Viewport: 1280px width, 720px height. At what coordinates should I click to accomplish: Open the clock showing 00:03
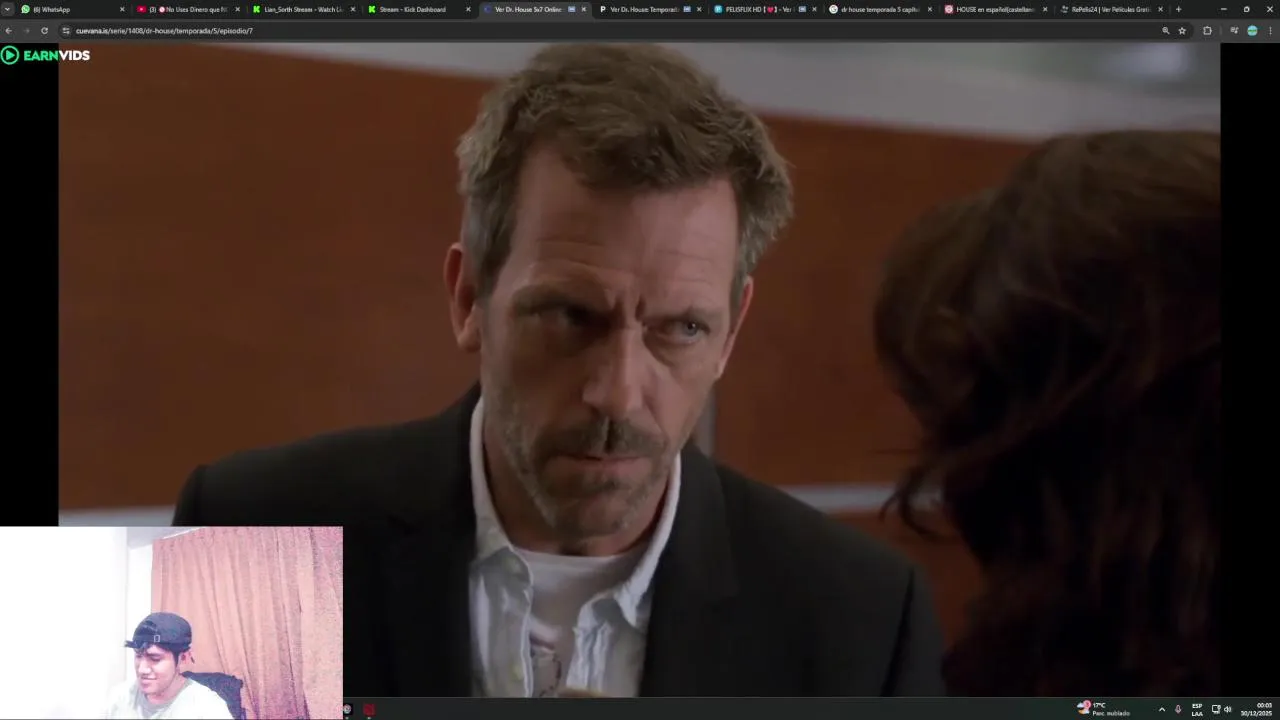coord(1257,709)
